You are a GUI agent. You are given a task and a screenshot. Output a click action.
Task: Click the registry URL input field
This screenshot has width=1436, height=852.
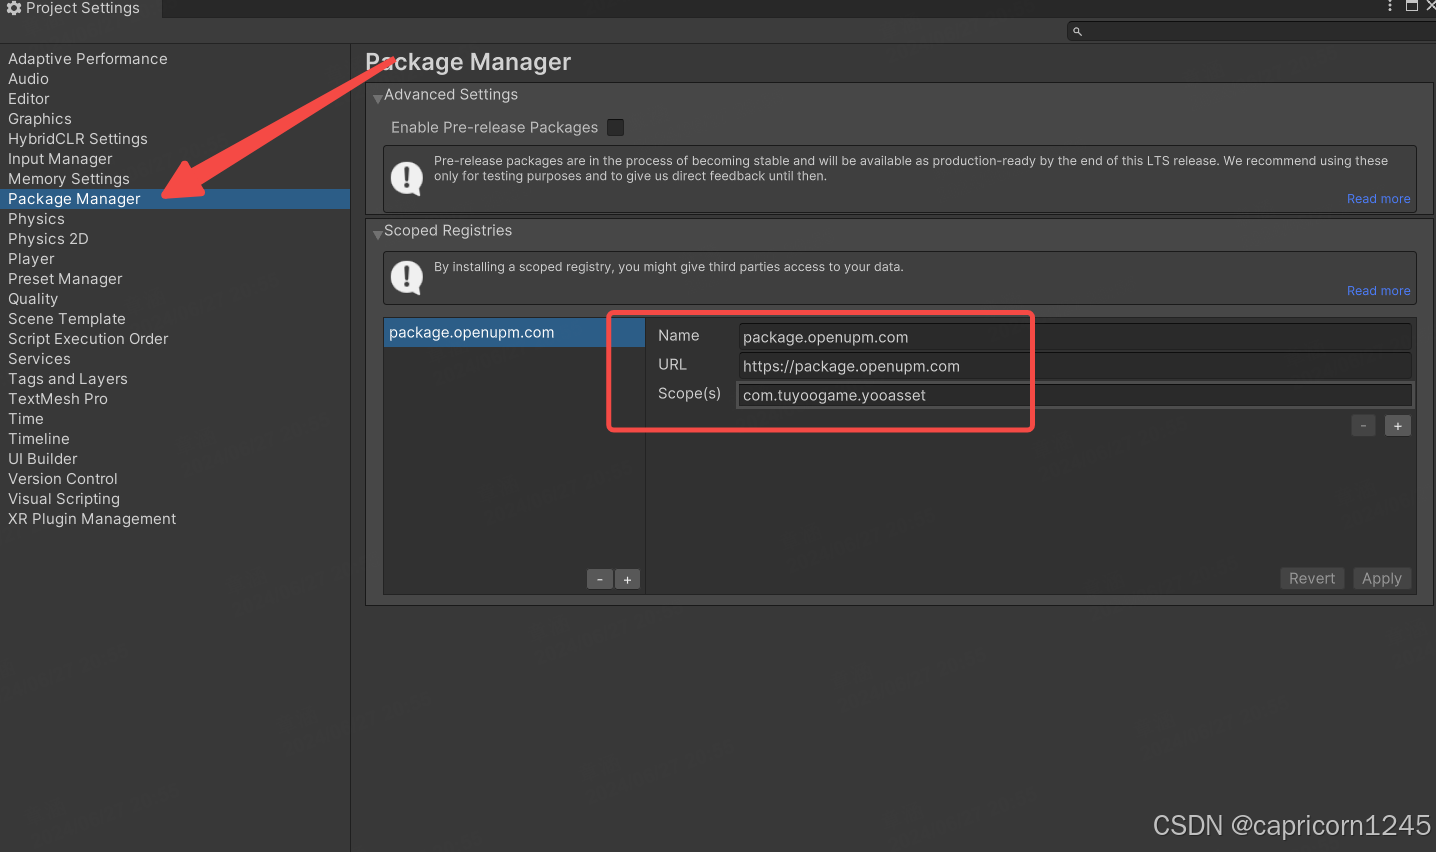point(1074,367)
